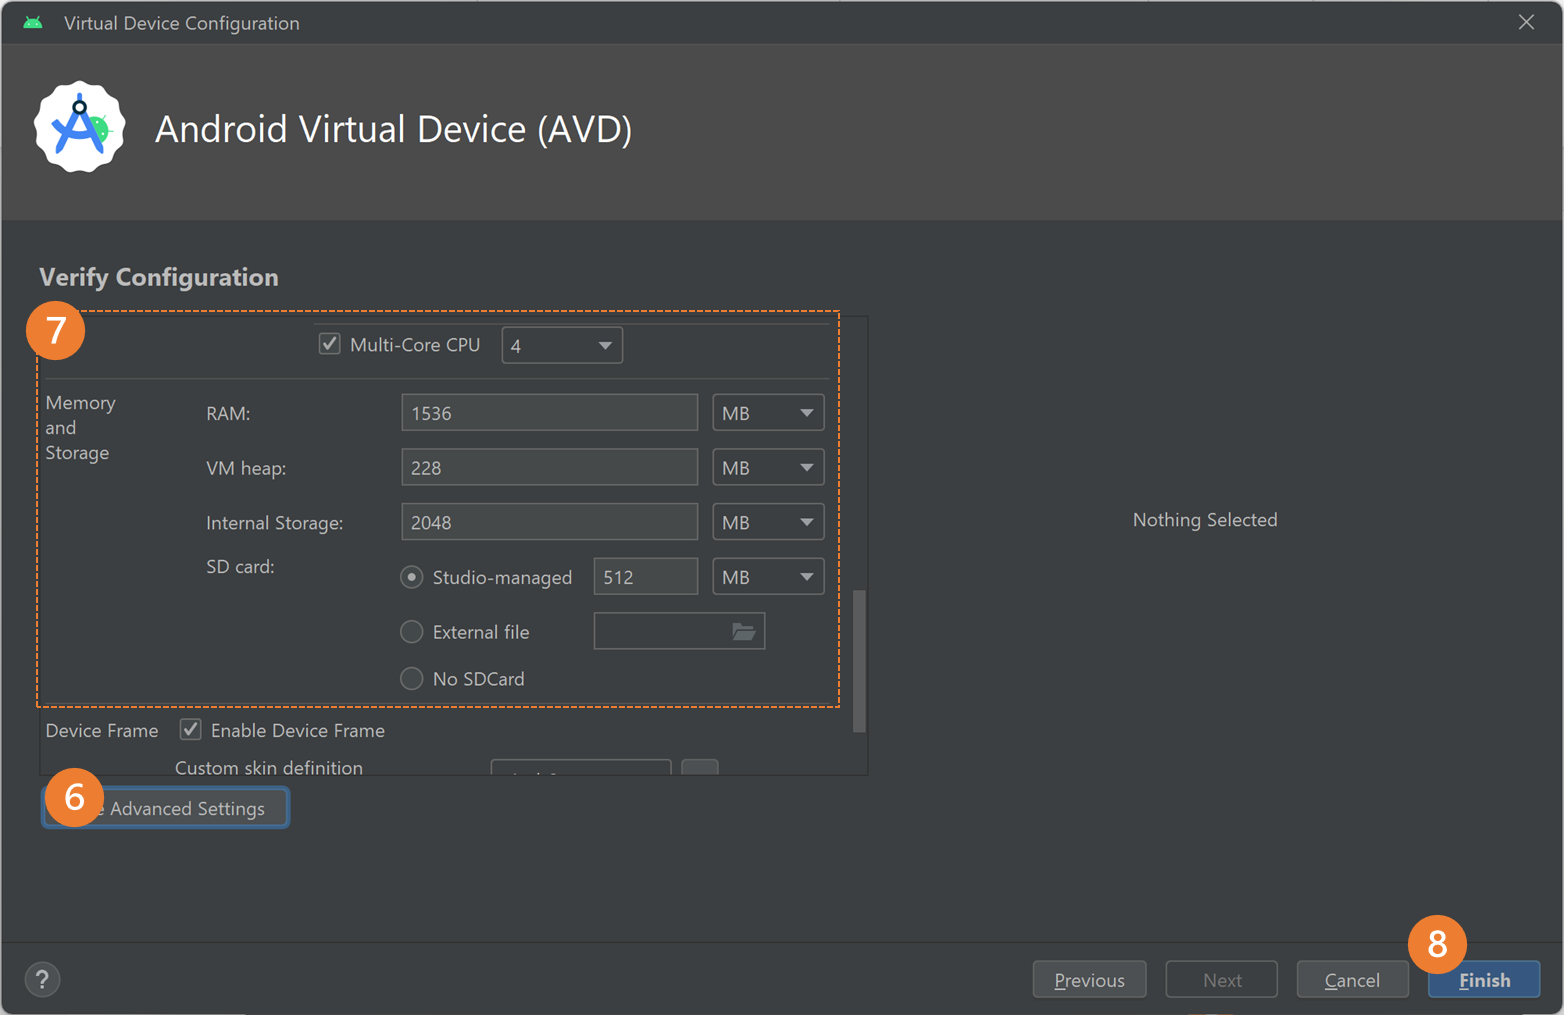Toggle the Multi-Core CPU checkbox
The width and height of the screenshot is (1564, 1015).
(329, 344)
